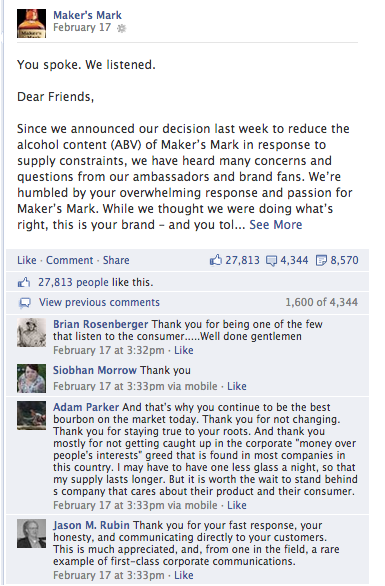Expand the post with See More
The width and height of the screenshot is (385, 586).
click(x=276, y=225)
